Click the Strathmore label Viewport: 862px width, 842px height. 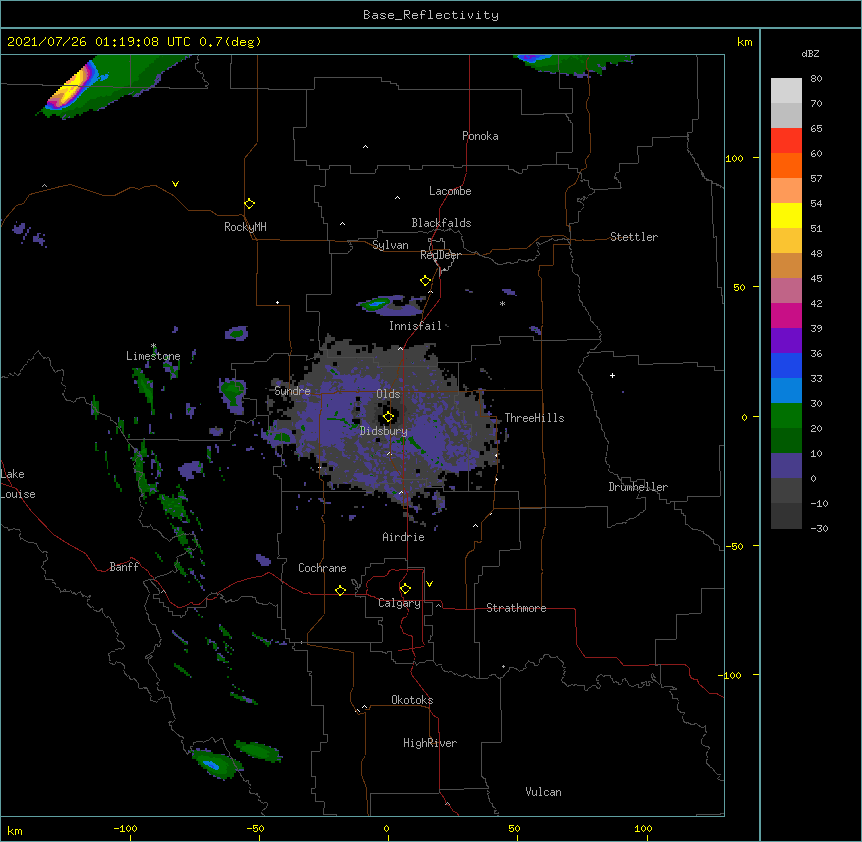tap(516, 608)
